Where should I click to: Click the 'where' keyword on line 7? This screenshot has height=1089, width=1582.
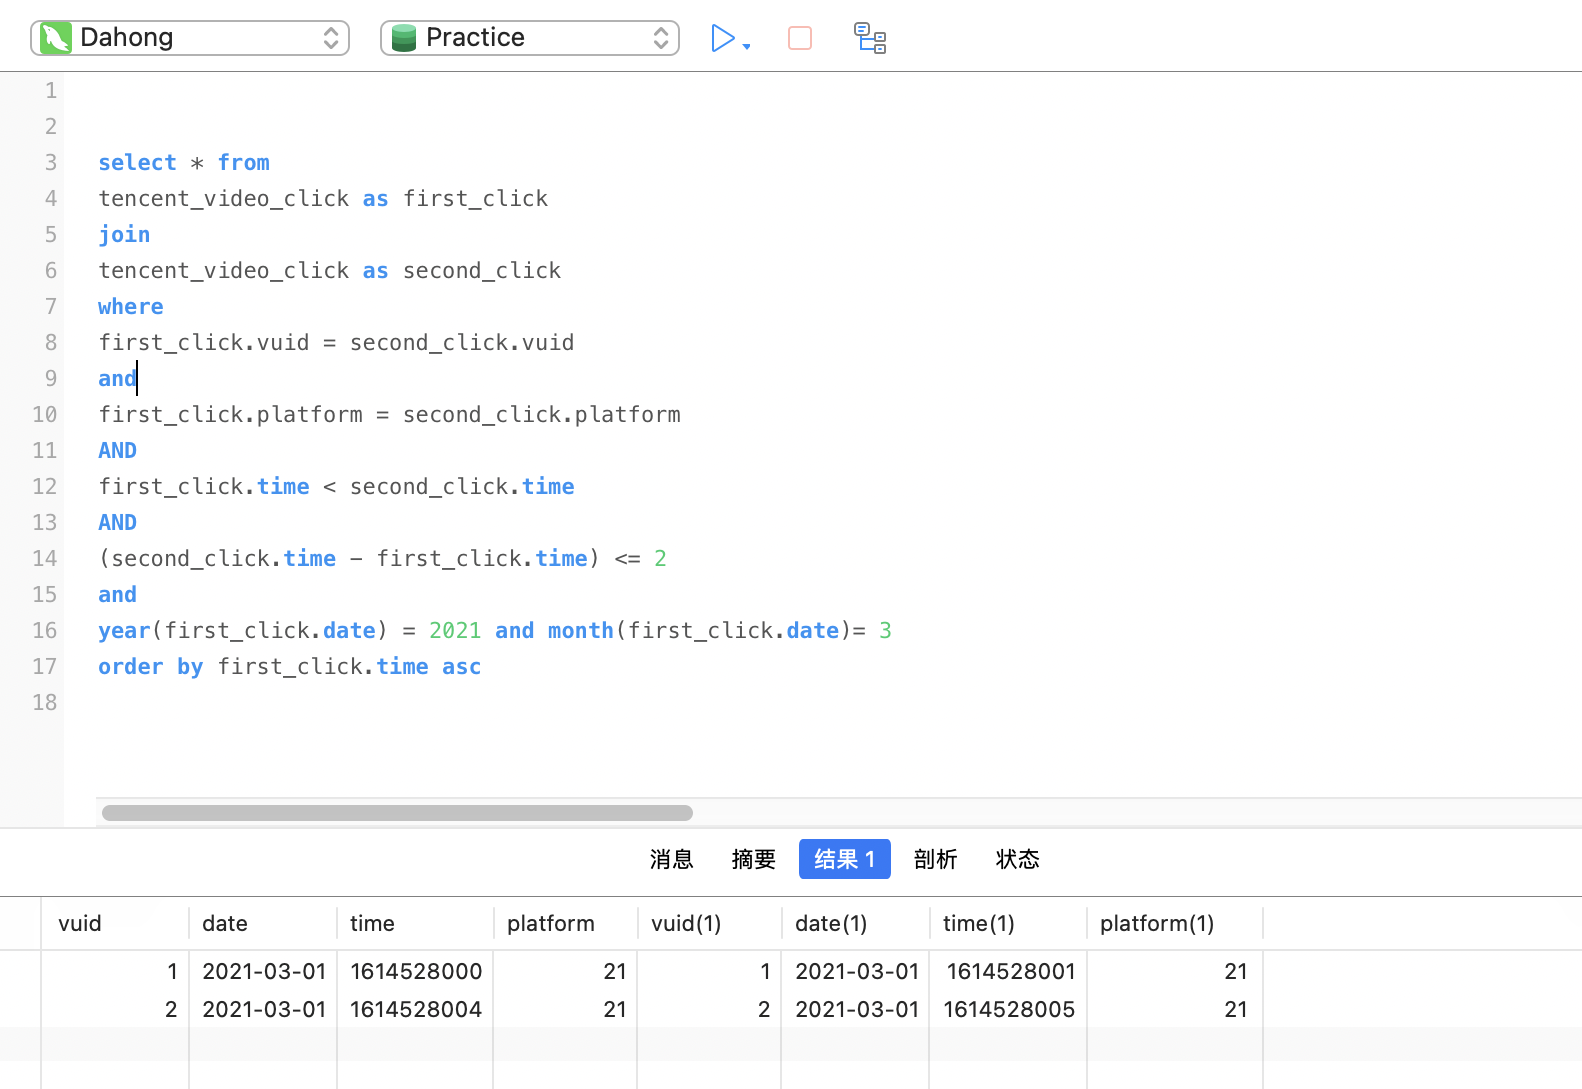click(131, 306)
